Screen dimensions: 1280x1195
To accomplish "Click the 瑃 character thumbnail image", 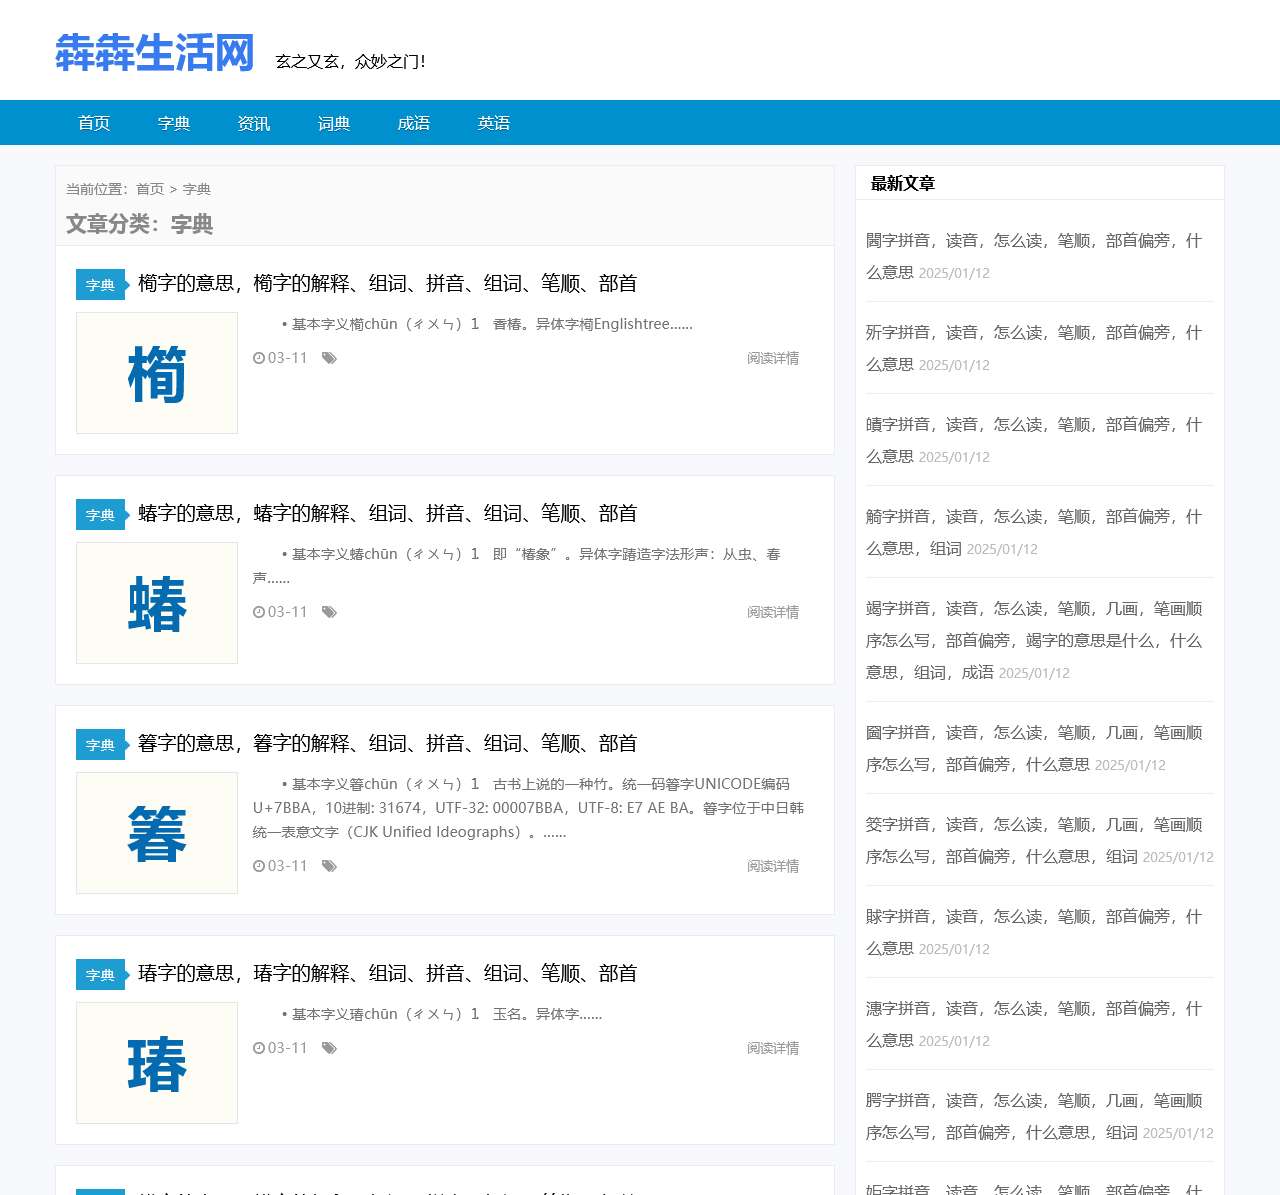I will 157,1063.
